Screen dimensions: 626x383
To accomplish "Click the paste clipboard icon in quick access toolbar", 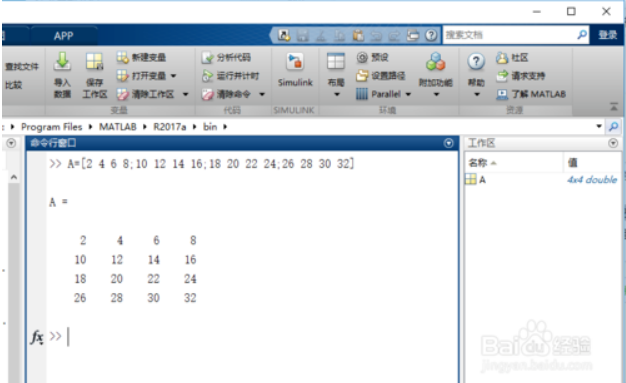I will 358,36.
